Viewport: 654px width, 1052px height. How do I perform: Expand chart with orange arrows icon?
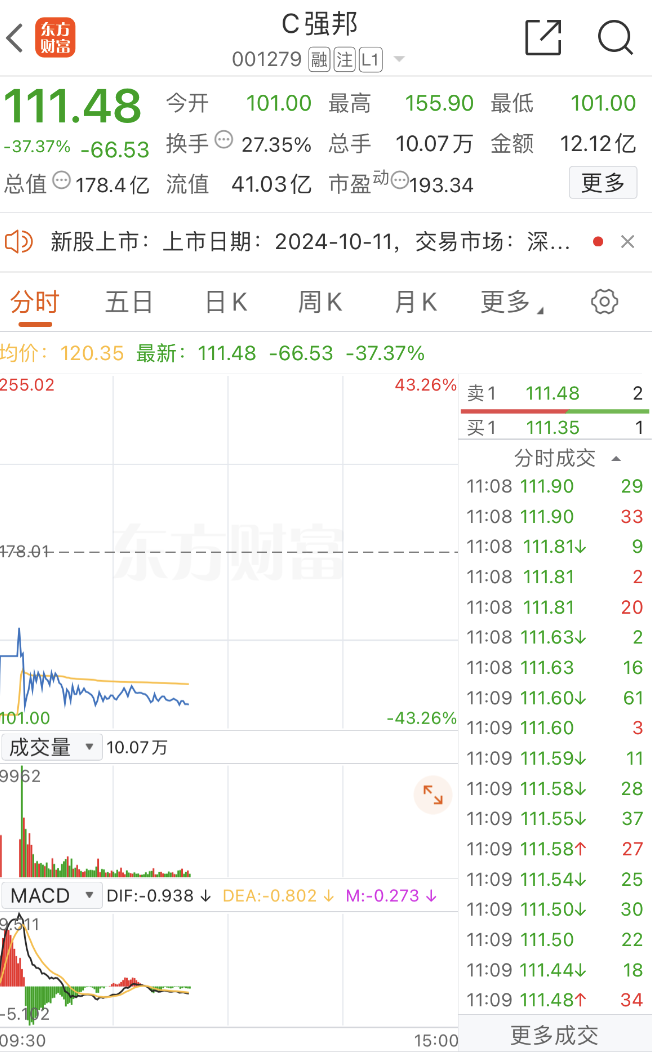tap(433, 795)
